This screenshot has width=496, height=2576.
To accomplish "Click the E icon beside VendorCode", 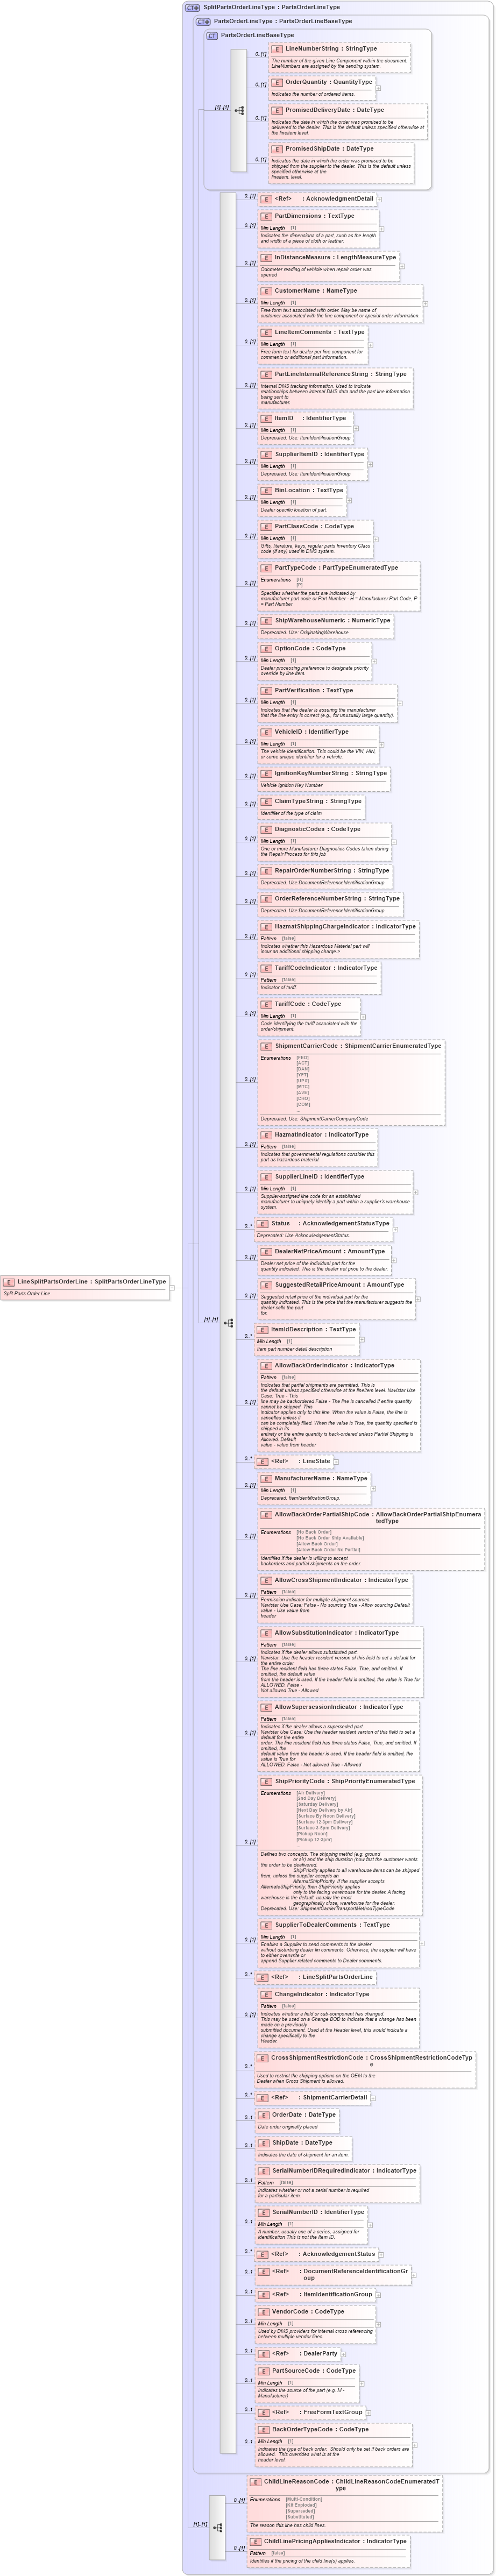I will 263,2311.
